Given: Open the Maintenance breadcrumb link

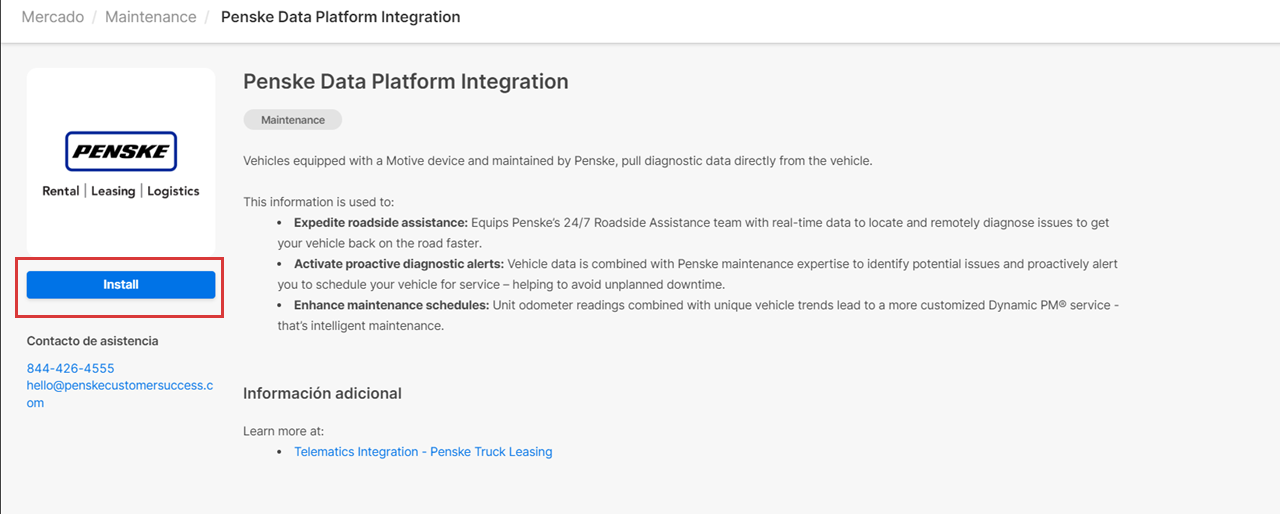Looking at the screenshot, I should (150, 17).
